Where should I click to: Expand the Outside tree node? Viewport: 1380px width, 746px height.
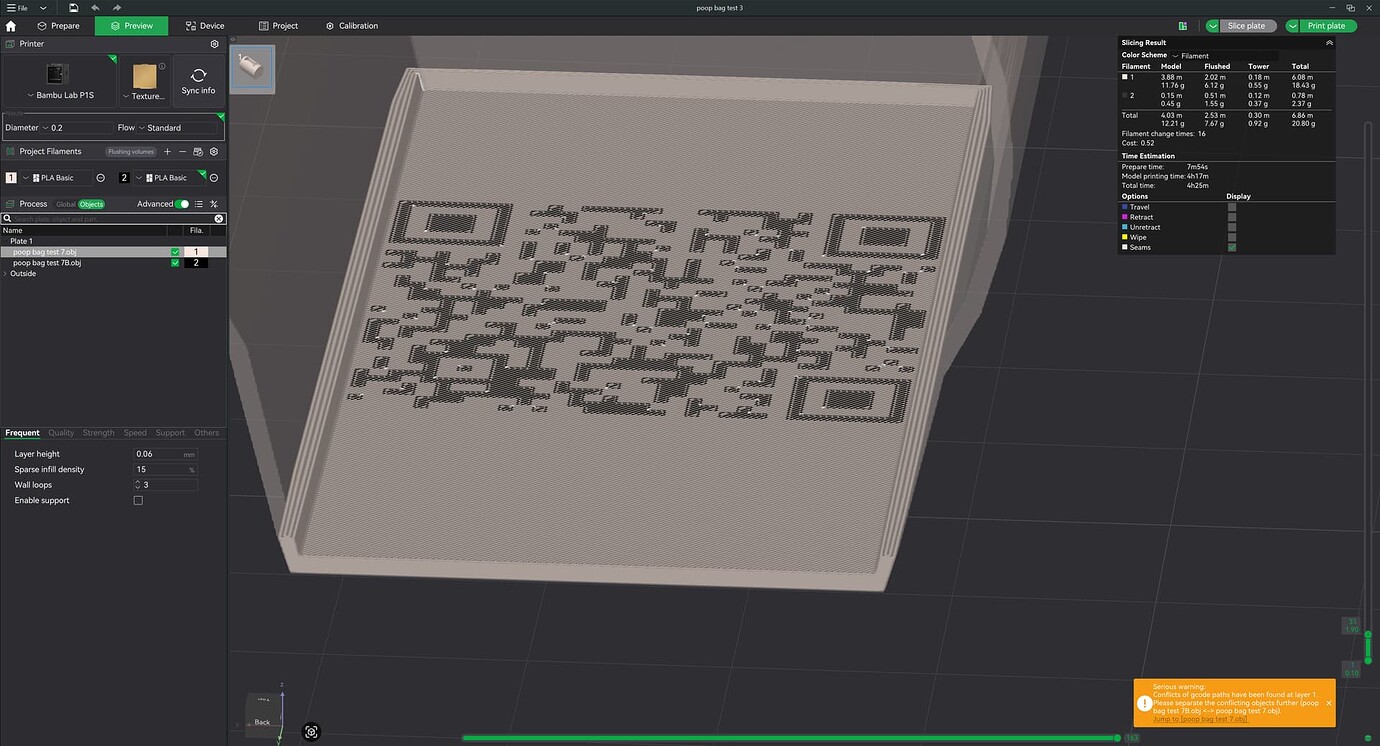(x=6, y=274)
